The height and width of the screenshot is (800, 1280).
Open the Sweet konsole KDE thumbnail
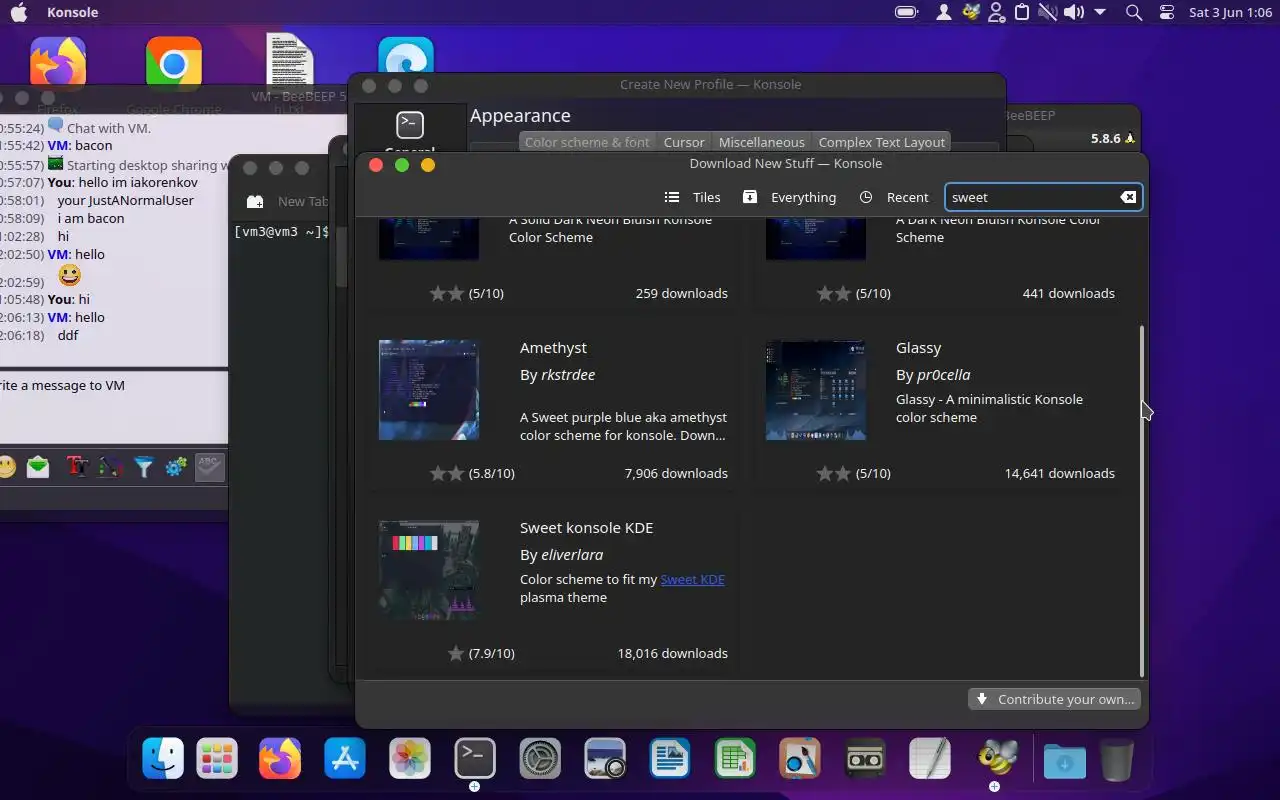[x=429, y=570]
